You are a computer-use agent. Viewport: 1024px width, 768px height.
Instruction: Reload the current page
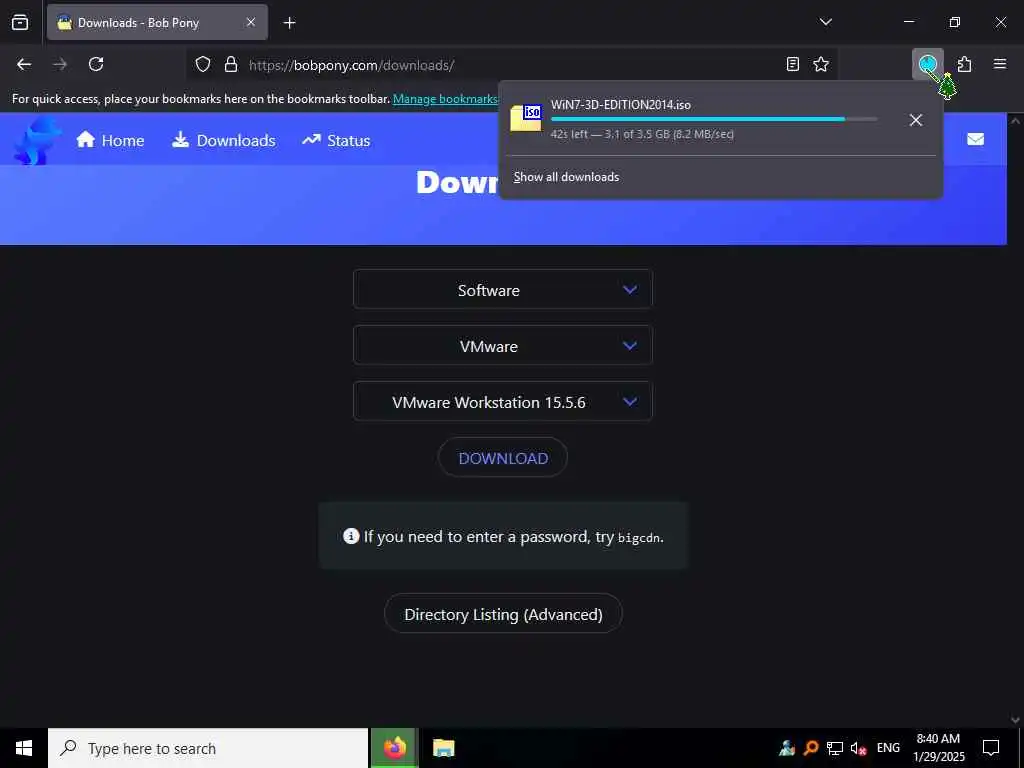point(96,64)
